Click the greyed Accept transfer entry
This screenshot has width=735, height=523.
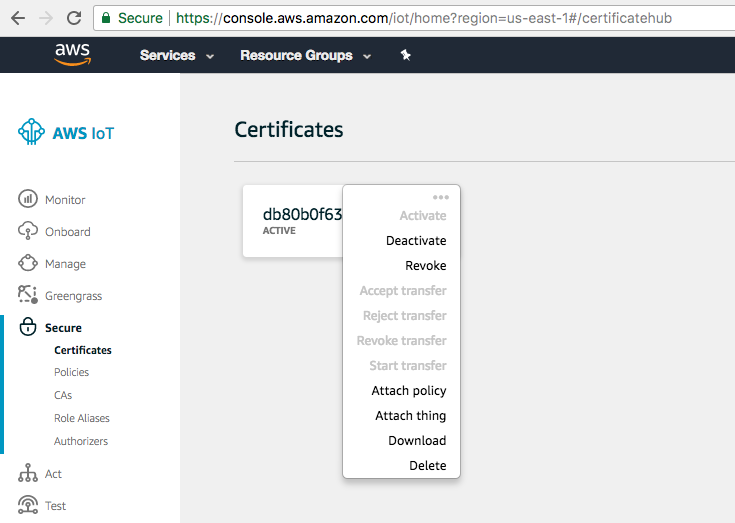tap(403, 291)
